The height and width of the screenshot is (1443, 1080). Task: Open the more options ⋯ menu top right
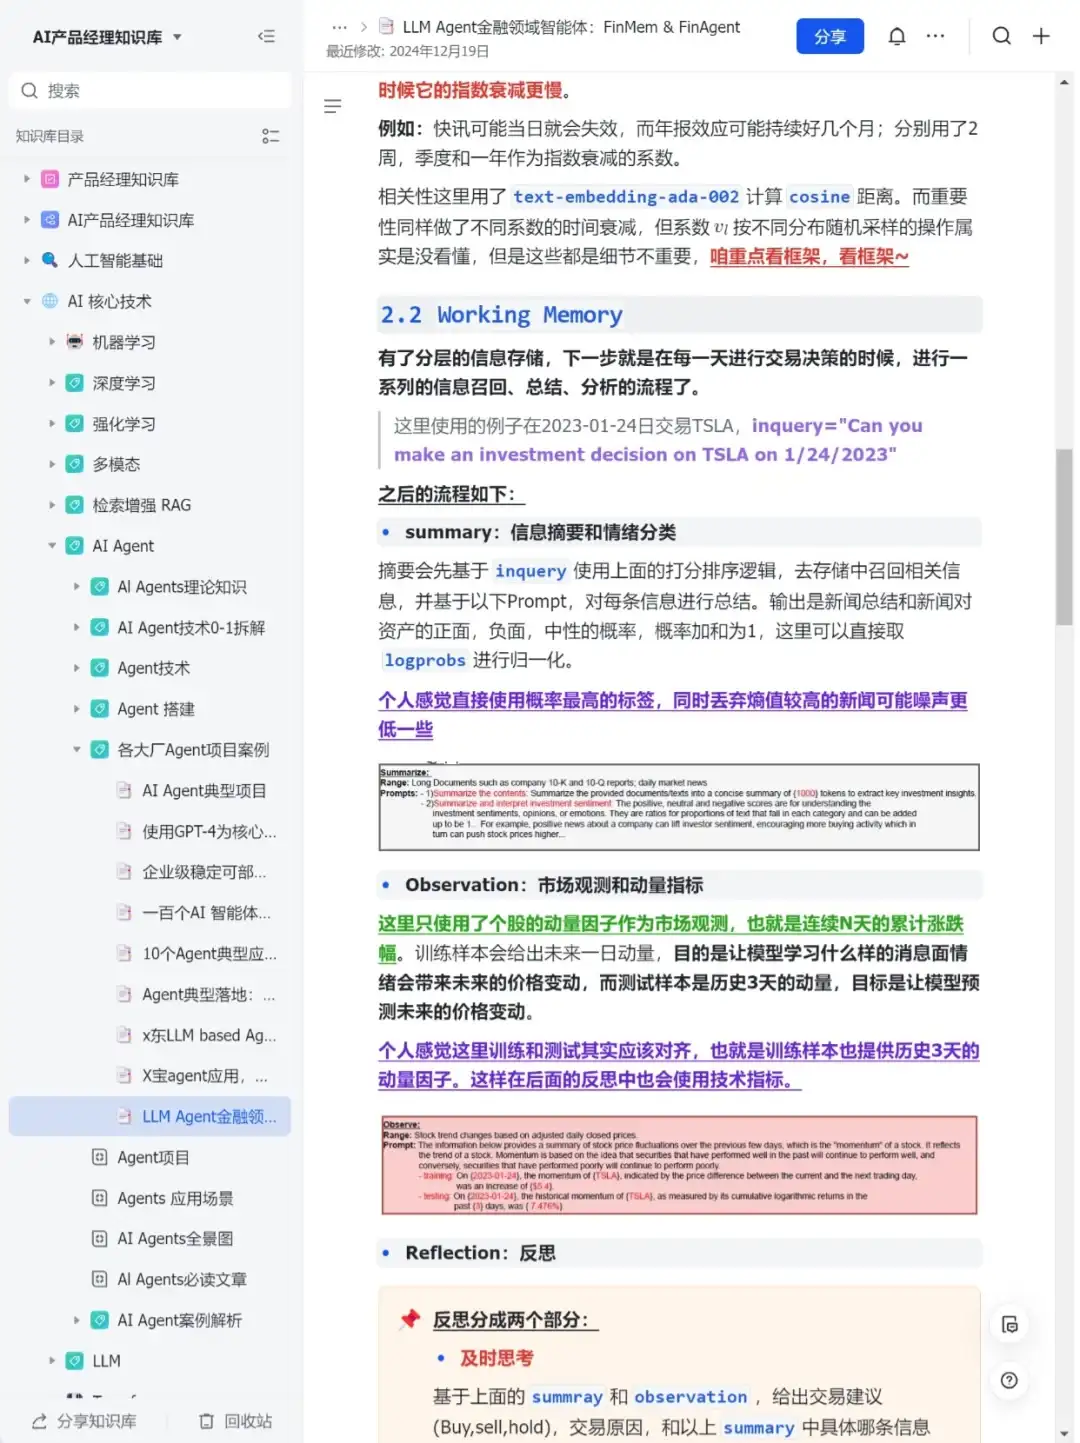coord(935,35)
